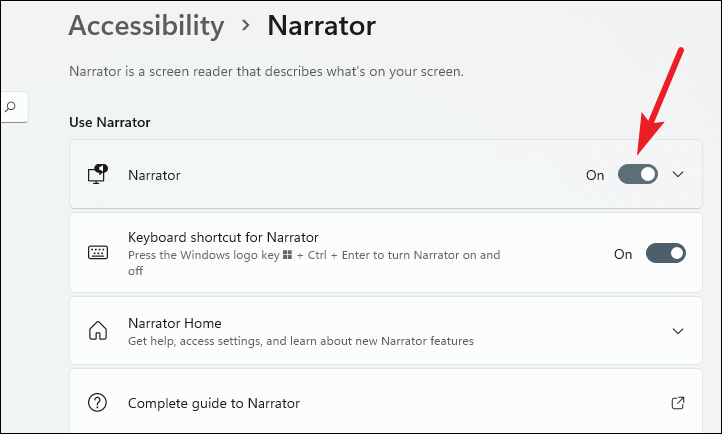Click the Windows logo key icon in description

pyautogui.click(x=287, y=255)
